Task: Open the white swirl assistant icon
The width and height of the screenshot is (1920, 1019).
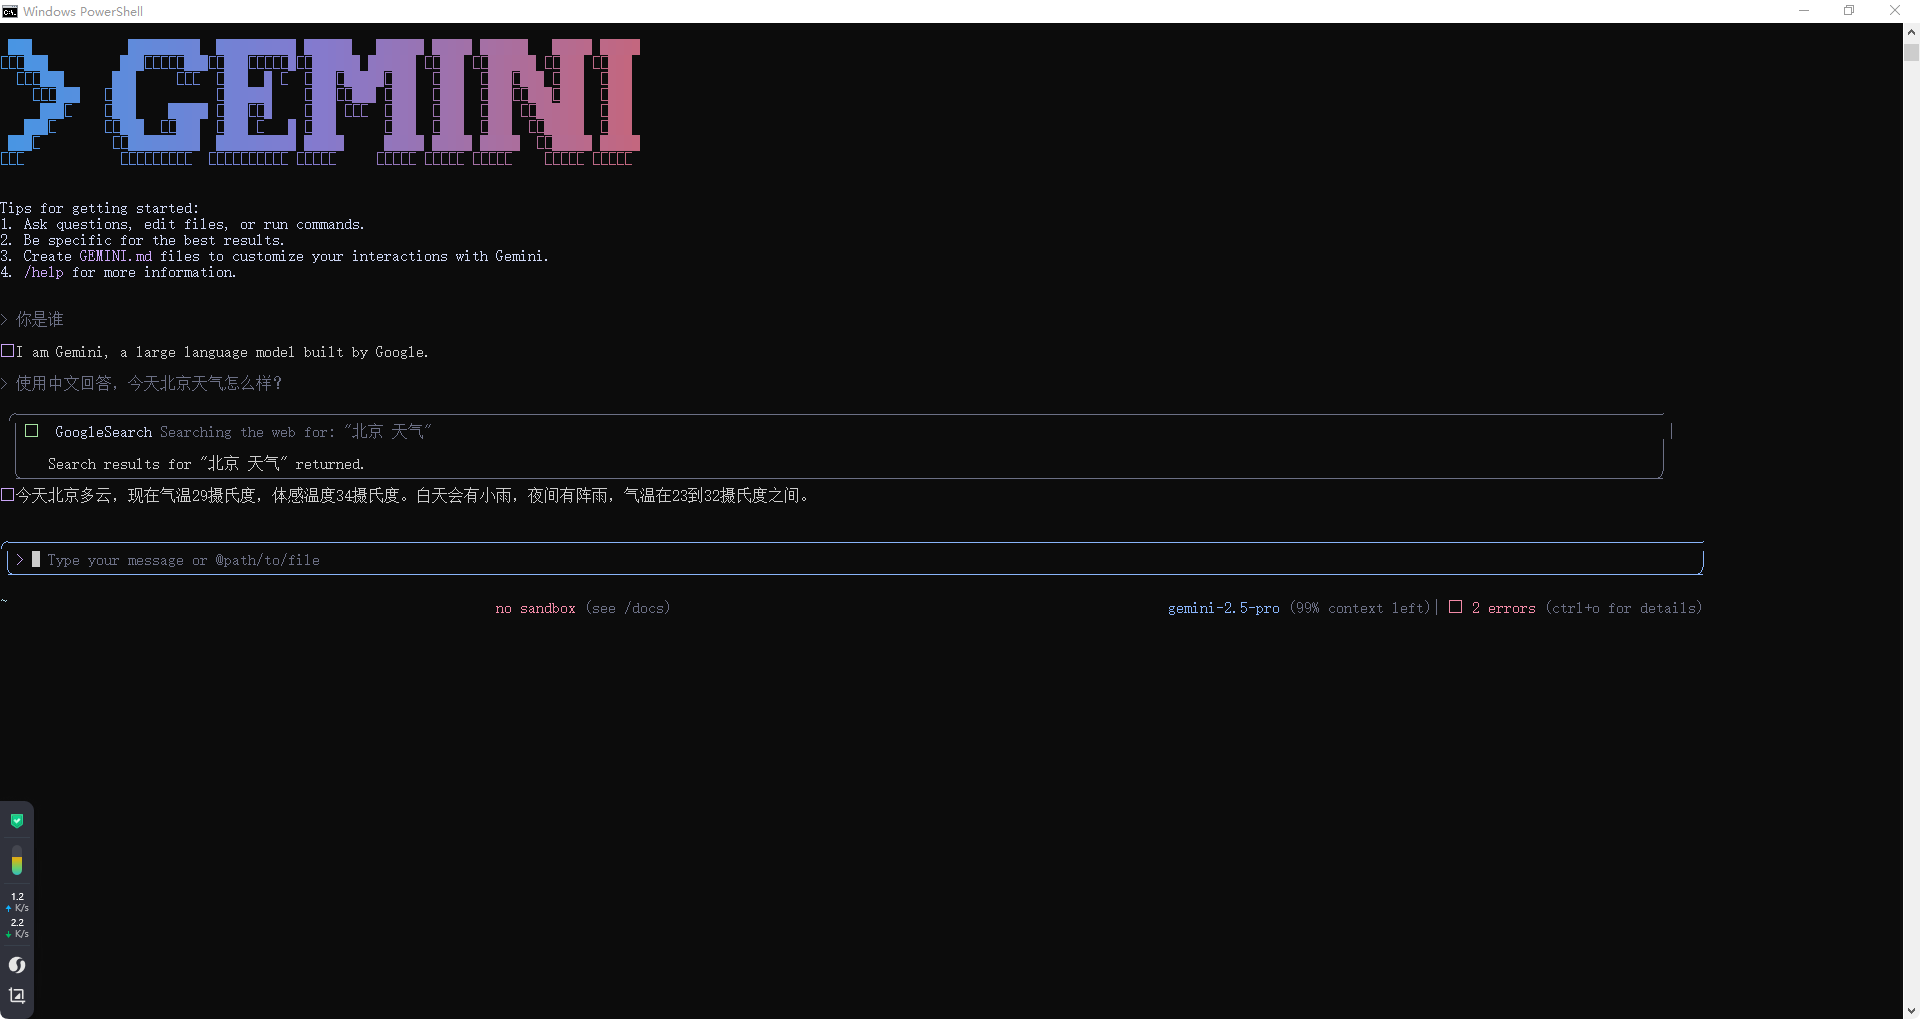Action: (x=17, y=965)
